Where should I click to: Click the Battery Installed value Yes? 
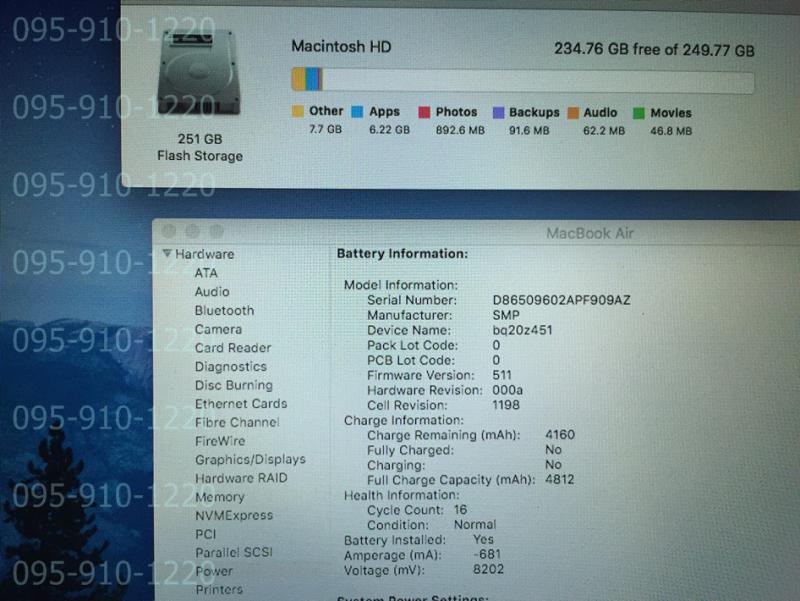(x=483, y=539)
